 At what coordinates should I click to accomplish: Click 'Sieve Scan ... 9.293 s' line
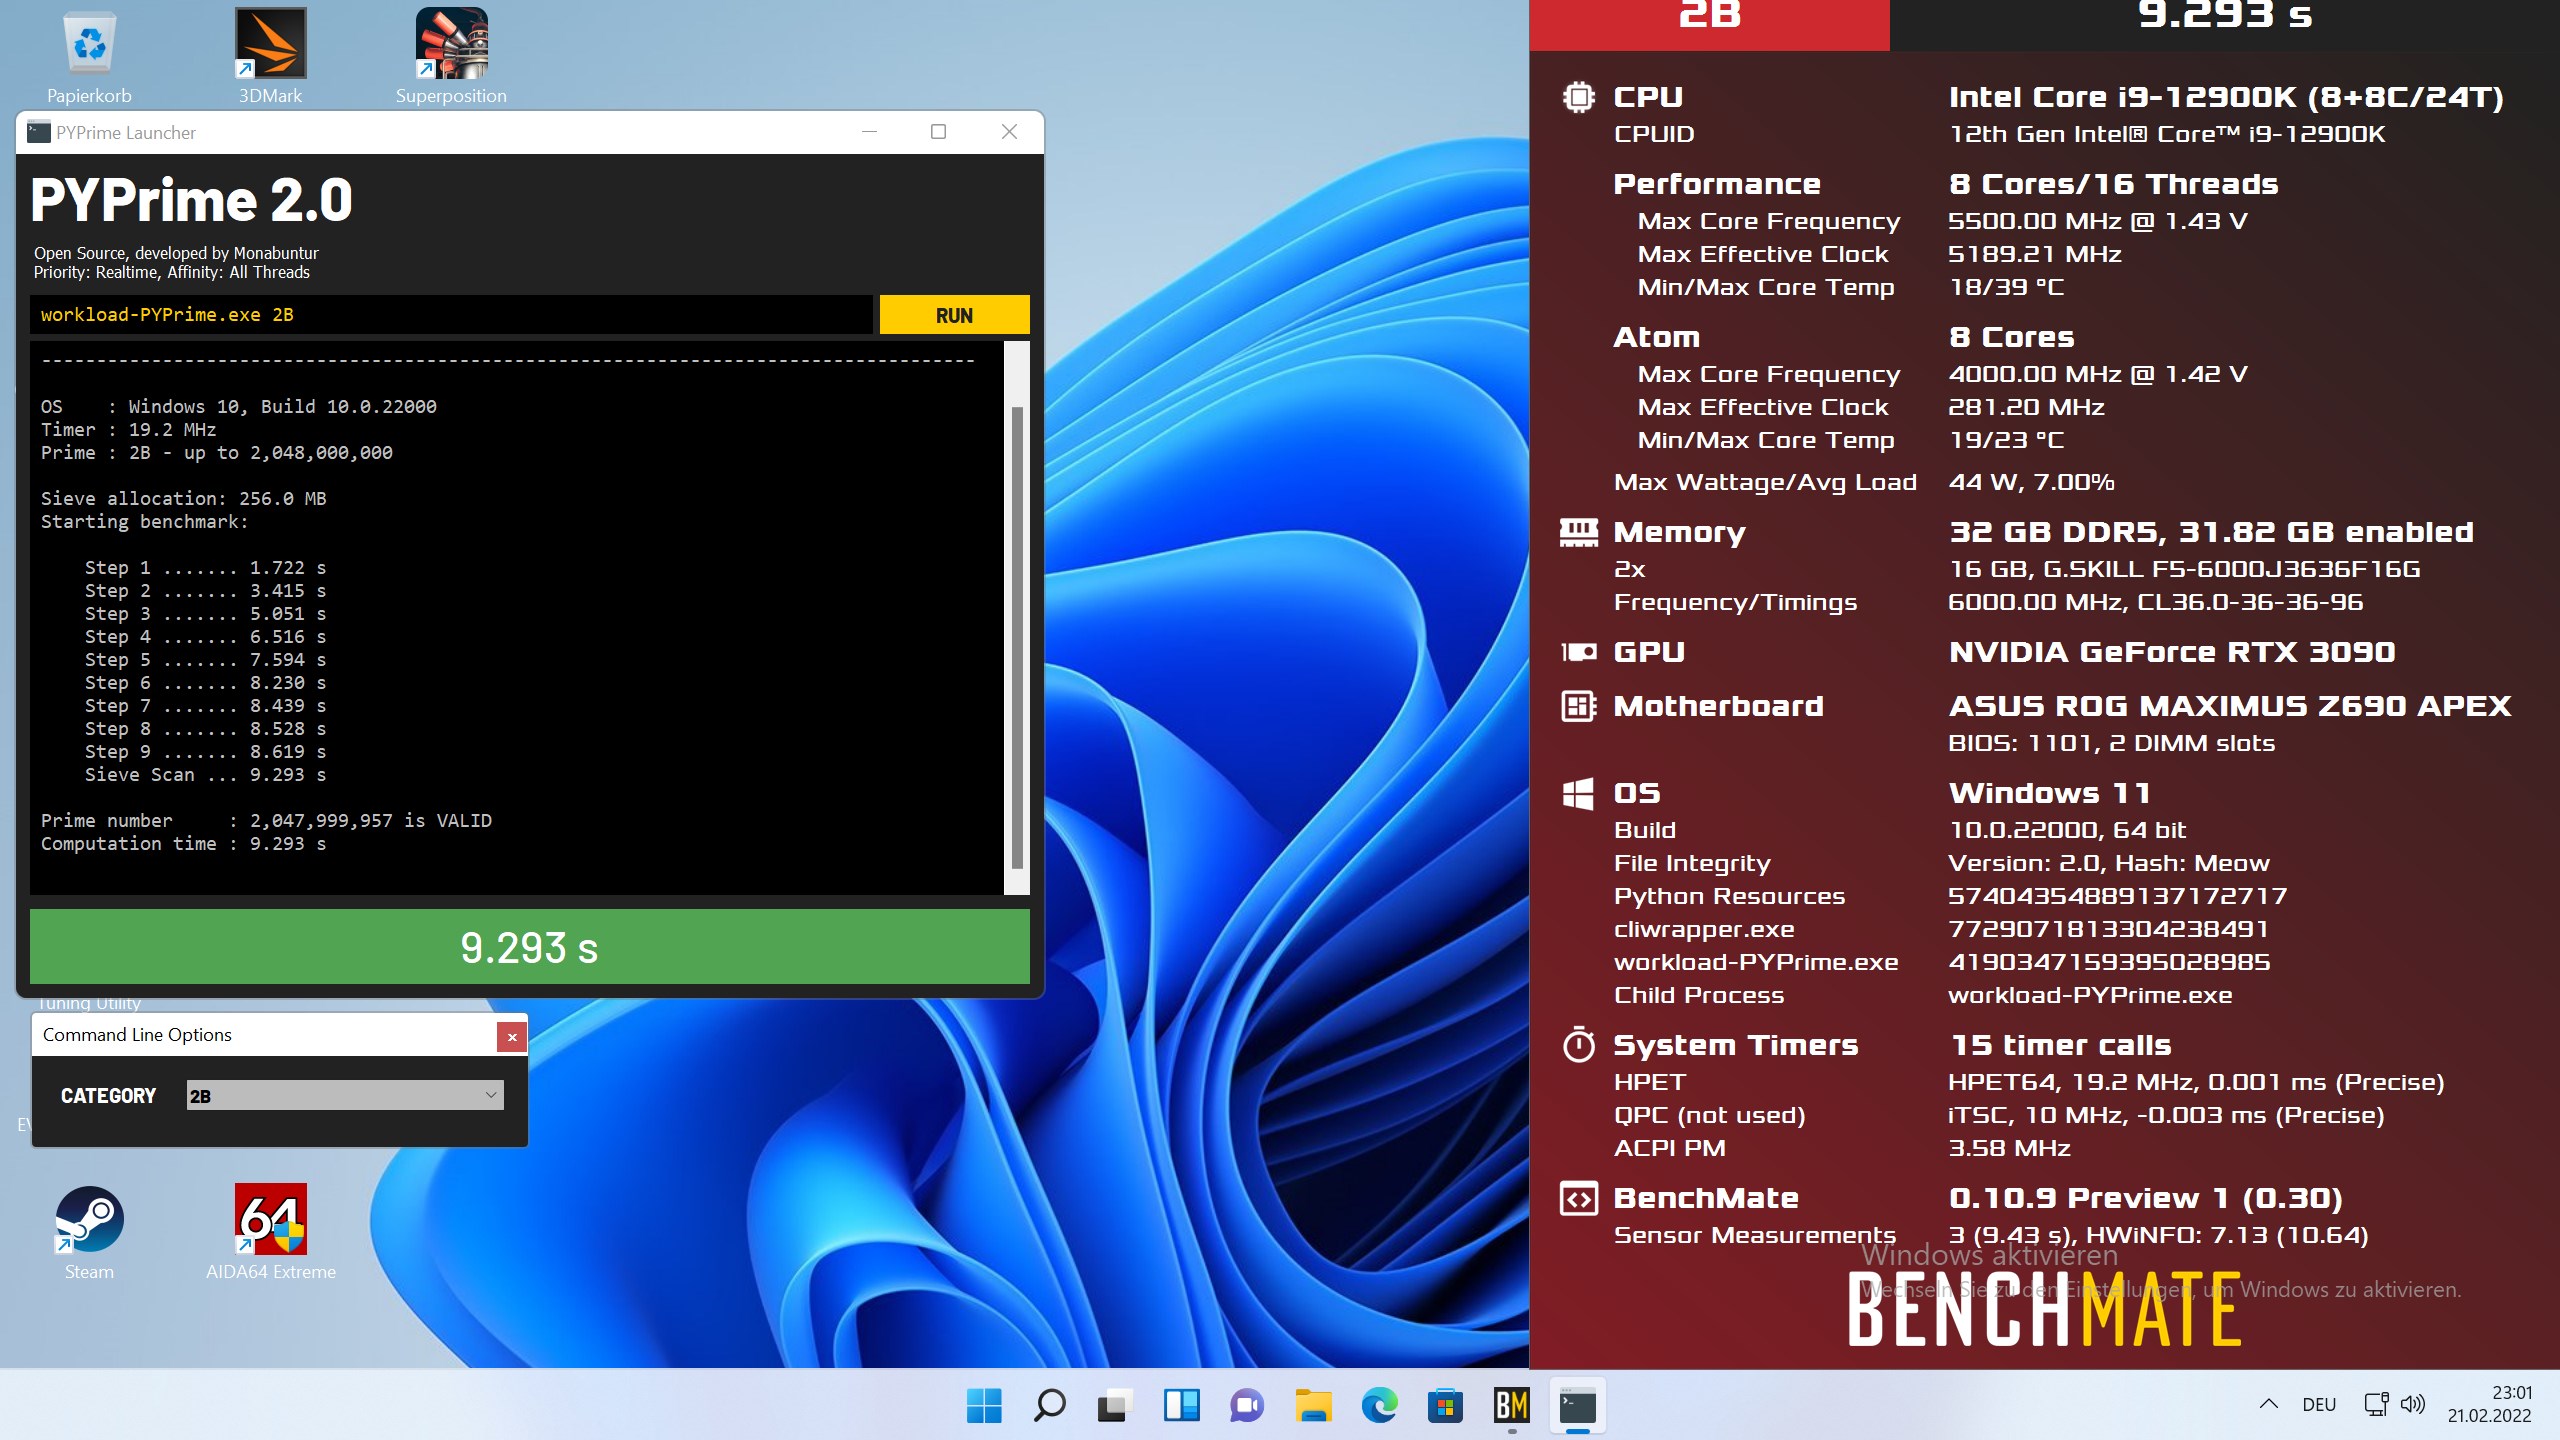coord(205,775)
